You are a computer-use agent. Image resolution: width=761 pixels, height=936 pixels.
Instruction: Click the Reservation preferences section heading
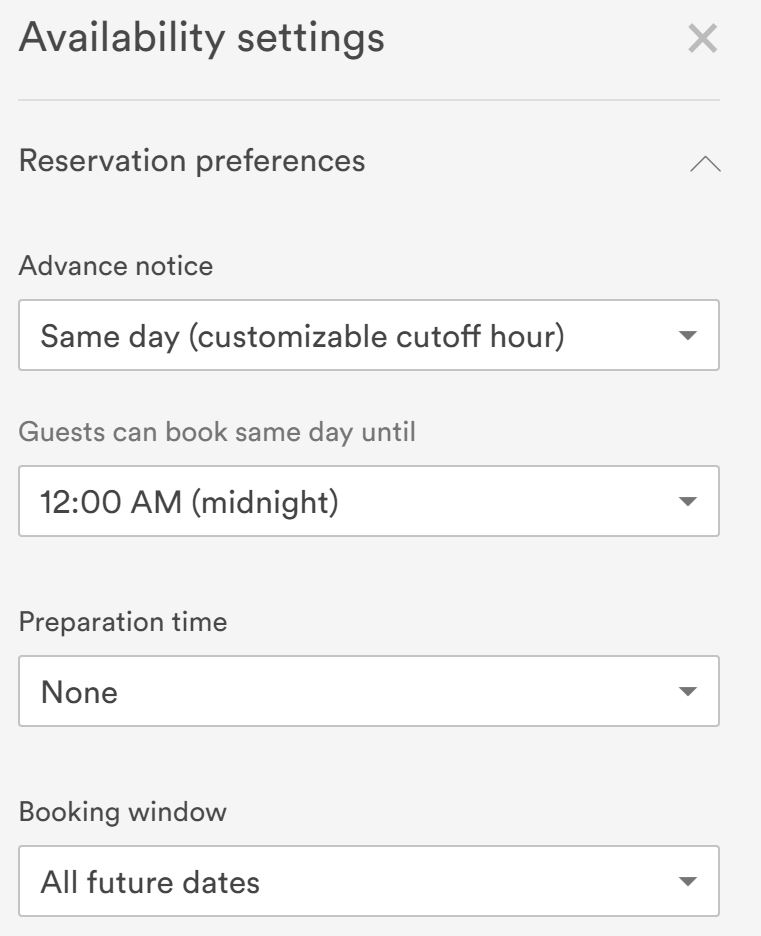click(192, 161)
